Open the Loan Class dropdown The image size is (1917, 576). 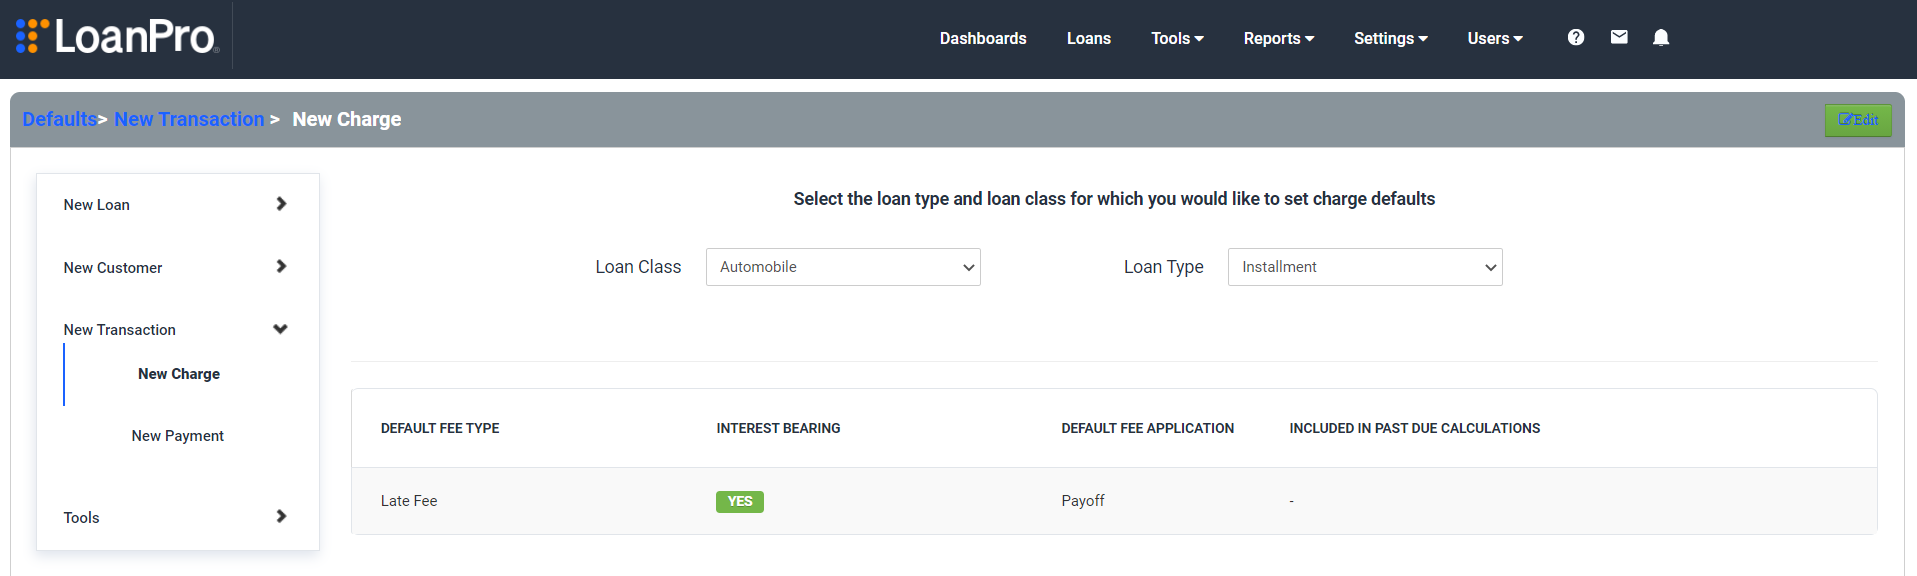pos(843,267)
